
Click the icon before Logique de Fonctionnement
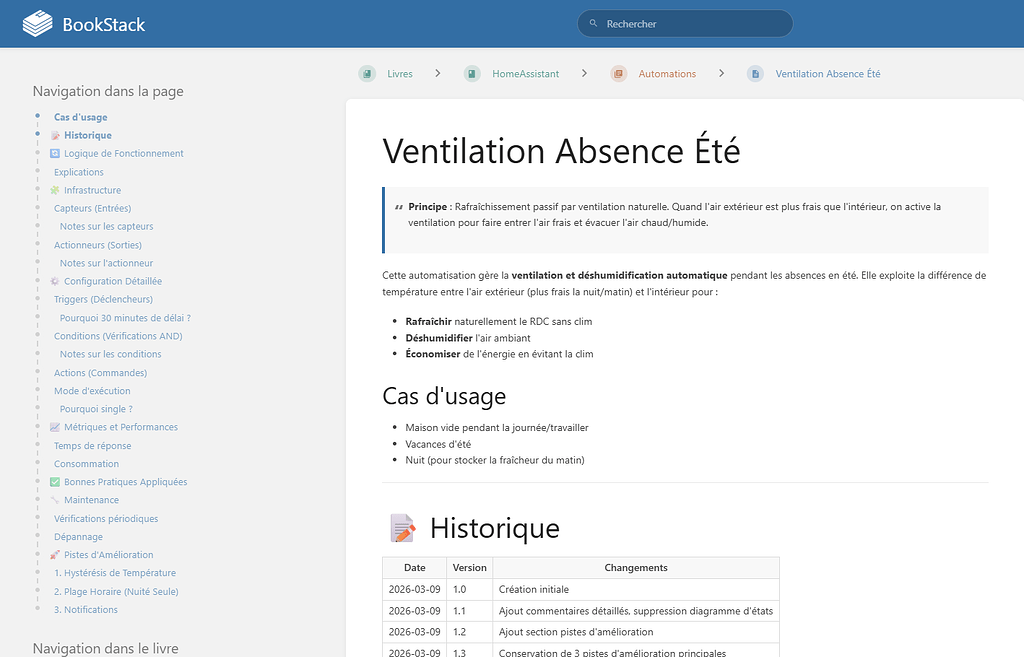pyautogui.click(x=56, y=153)
